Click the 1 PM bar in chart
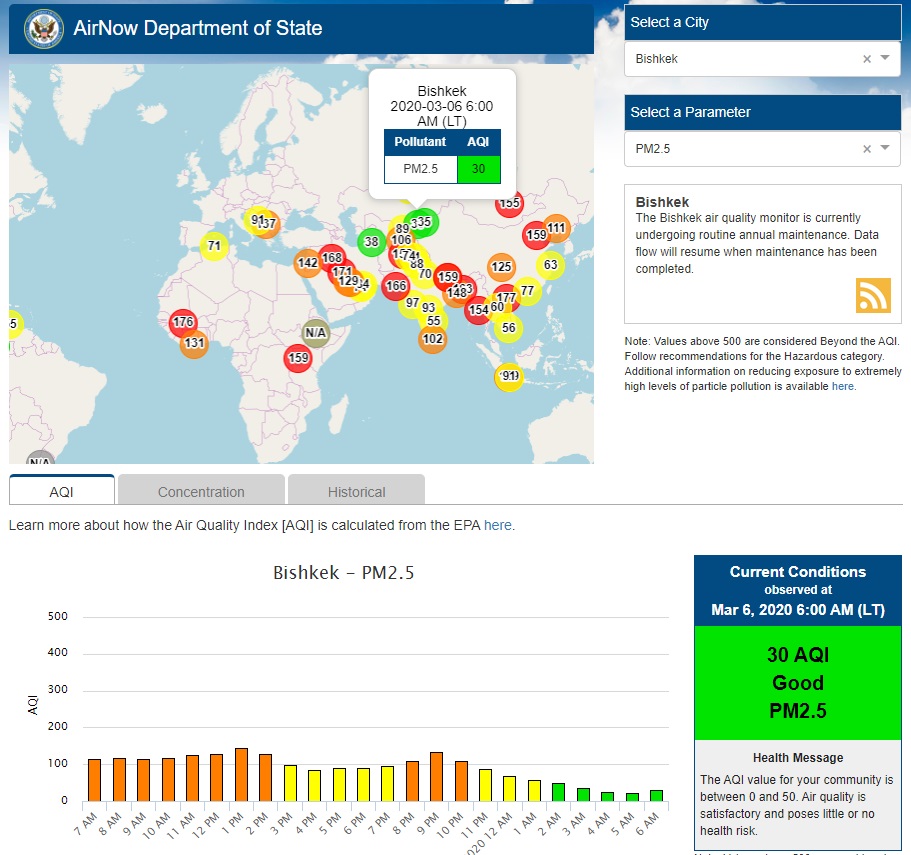Image resolution: width=911 pixels, height=855 pixels. click(241, 775)
